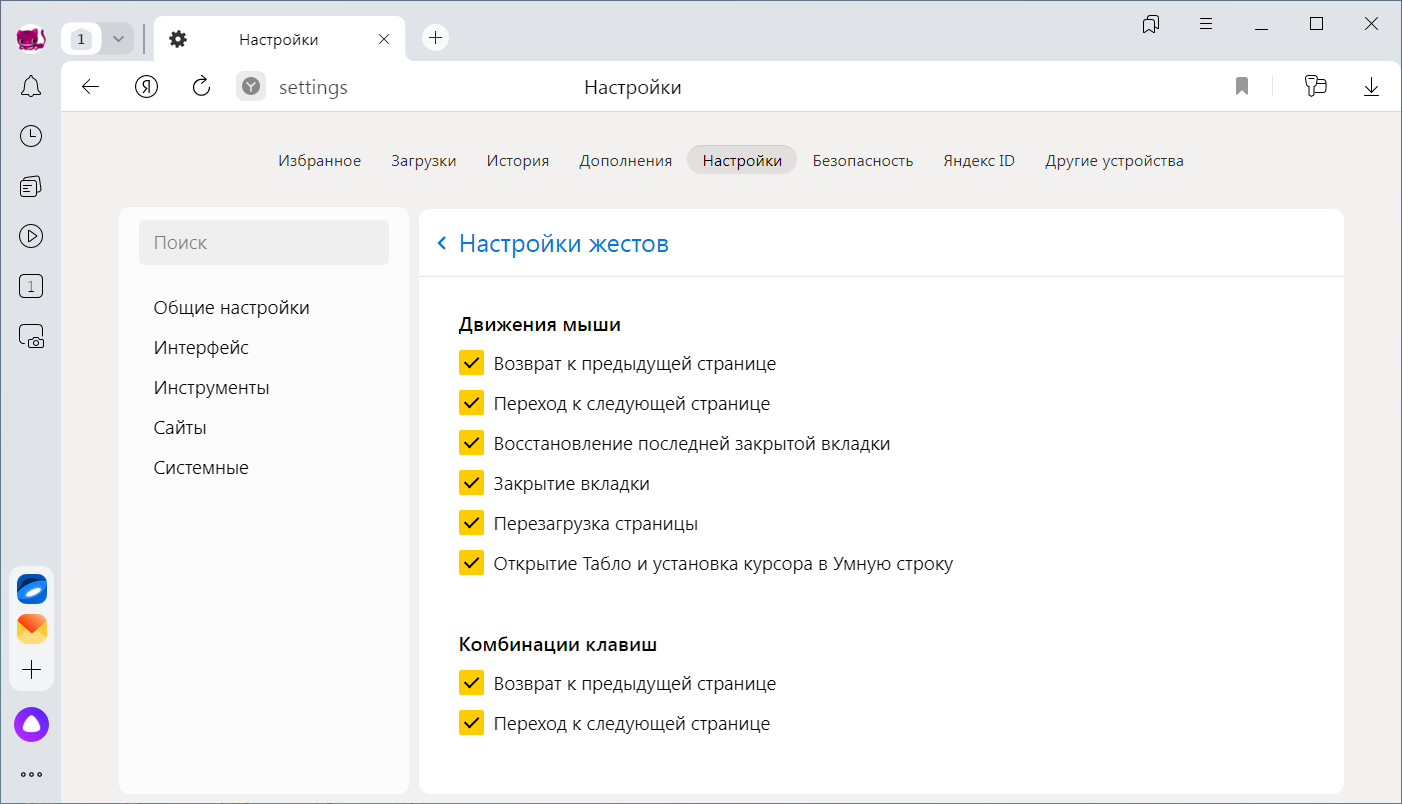The image size is (1402, 804).
Task: Launch the Alice voice assistant
Action: tap(32, 725)
